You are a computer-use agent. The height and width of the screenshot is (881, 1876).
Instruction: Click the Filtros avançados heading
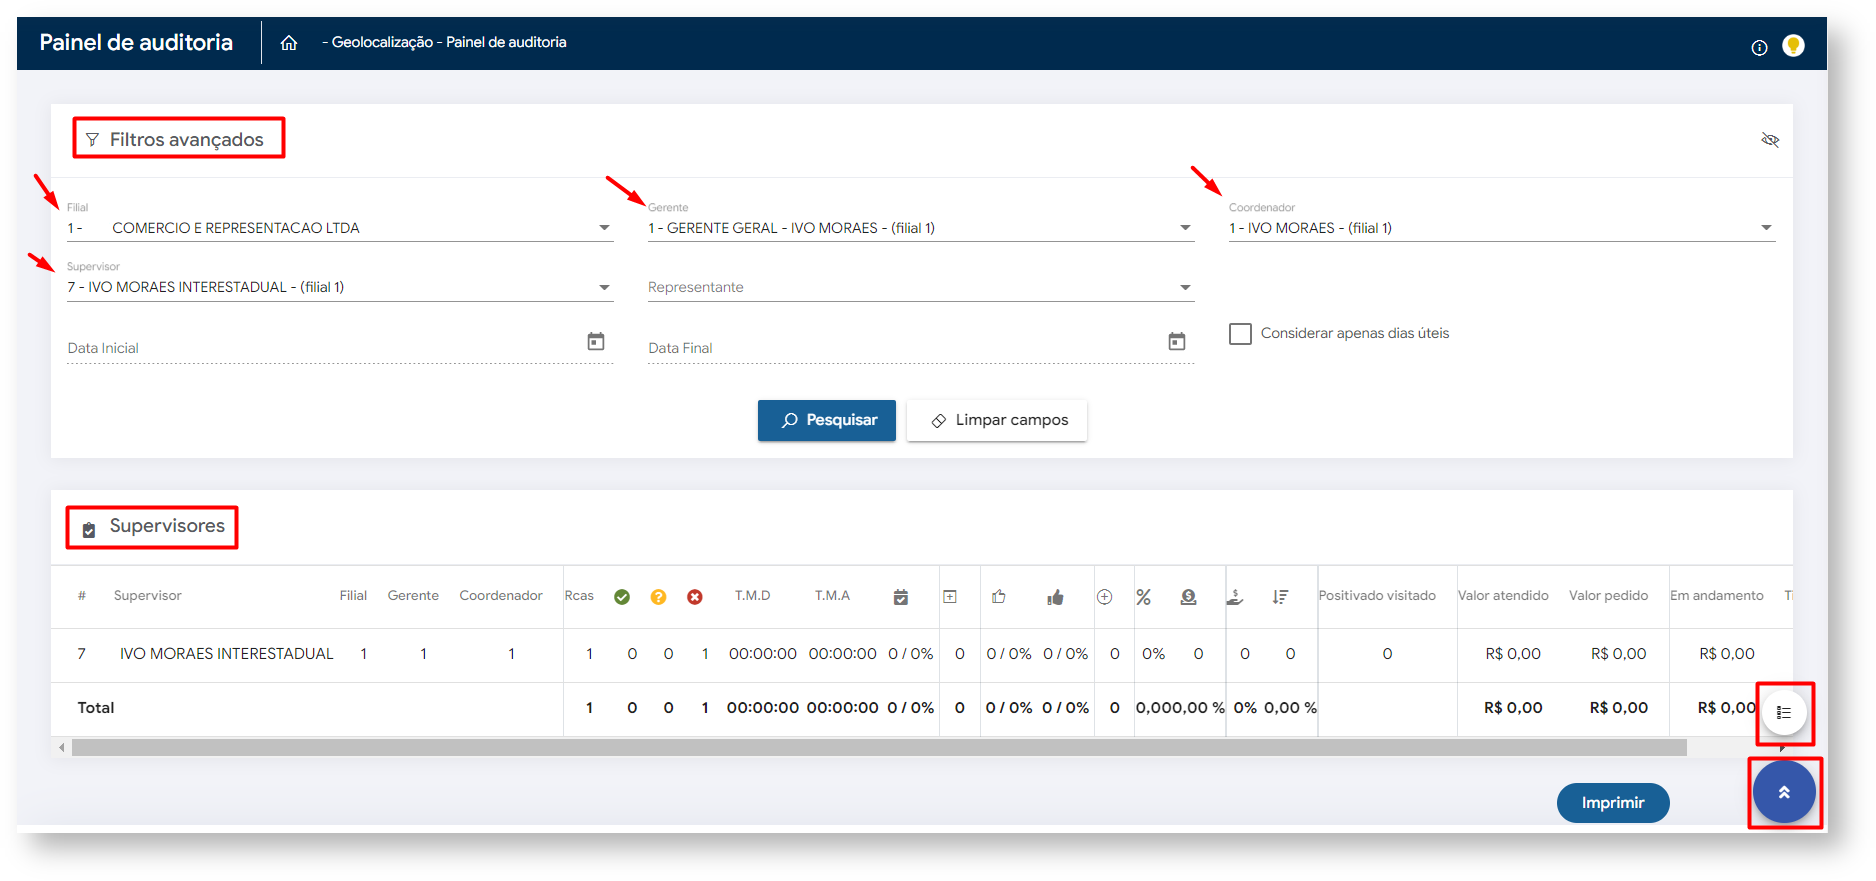pyautogui.click(x=187, y=140)
